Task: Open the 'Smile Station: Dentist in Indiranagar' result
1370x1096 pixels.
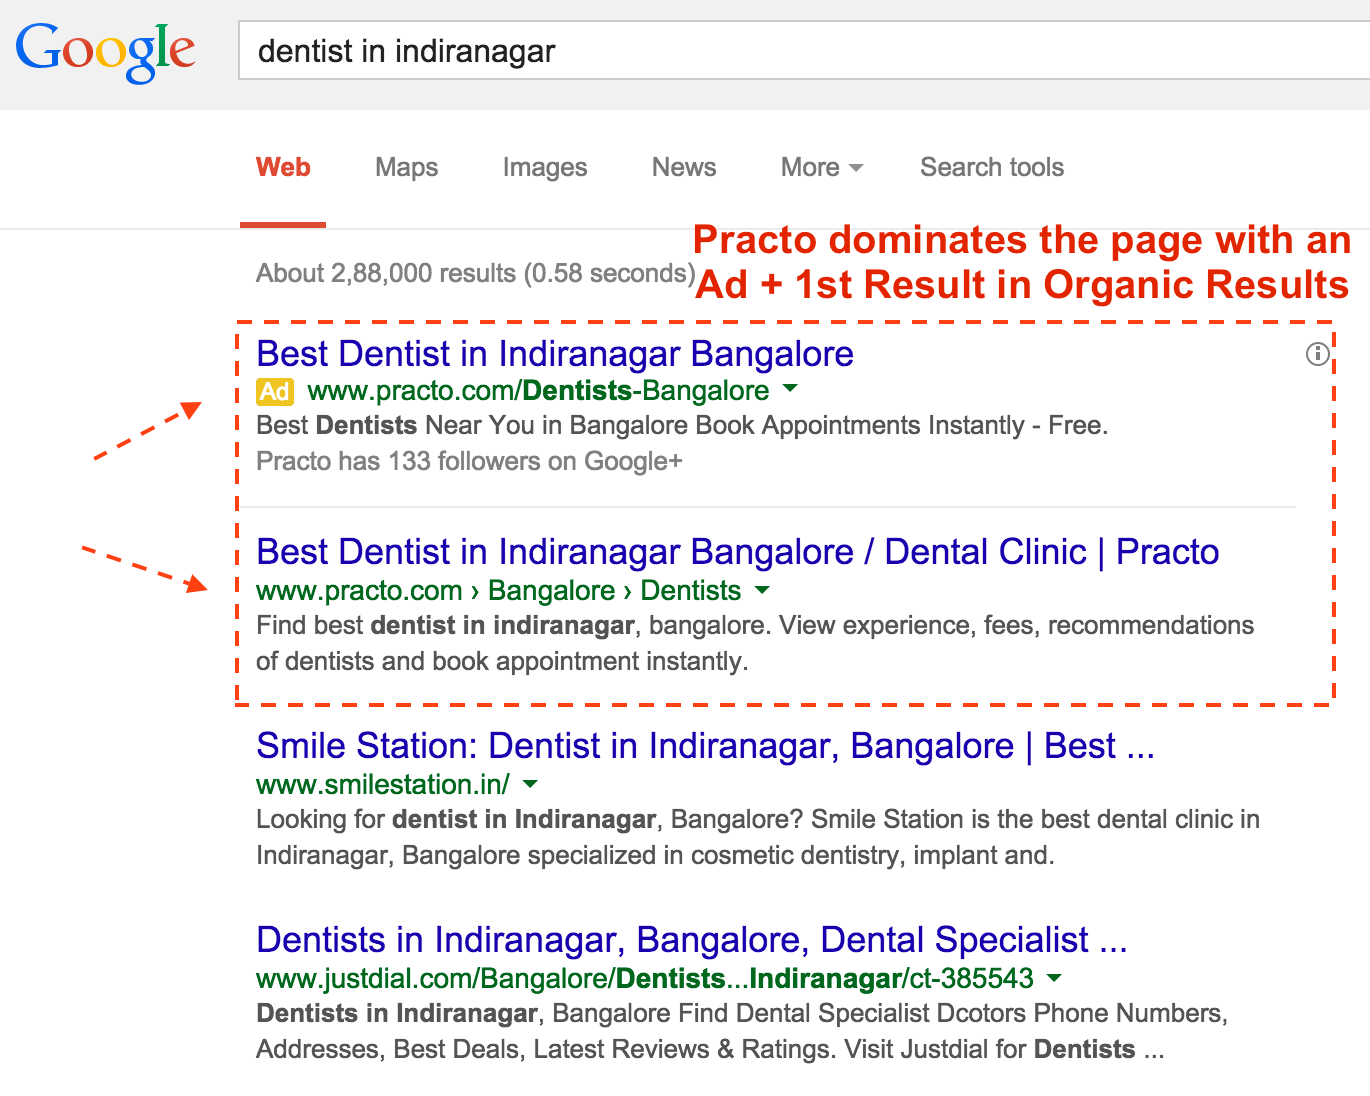Action: [705, 746]
